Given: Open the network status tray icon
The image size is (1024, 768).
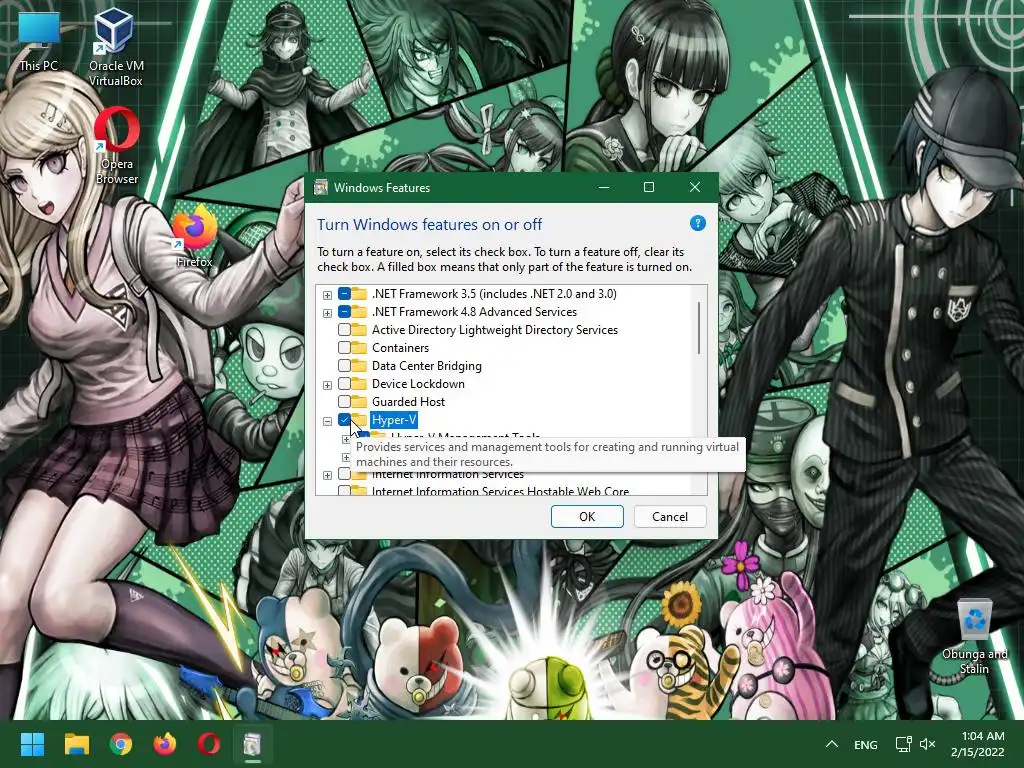Looking at the screenshot, I should tap(903, 744).
